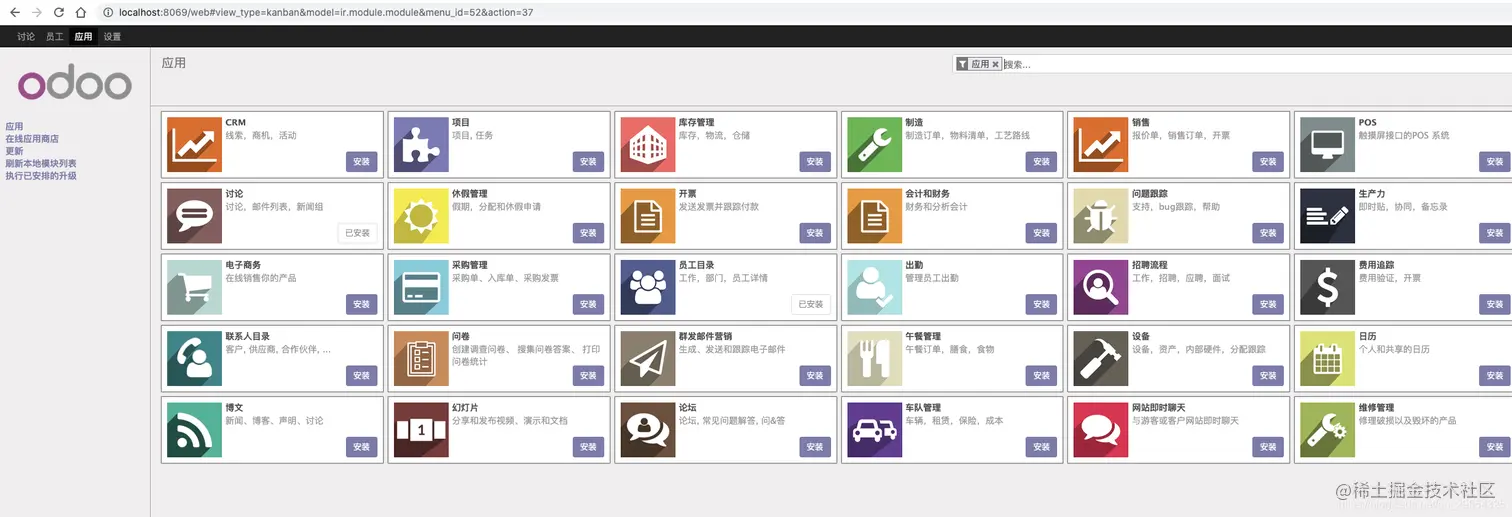Image resolution: width=1512 pixels, height=517 pixels.
Task: Click the 网站即时聊天 bubbles icon
Action: [1101, 430]
